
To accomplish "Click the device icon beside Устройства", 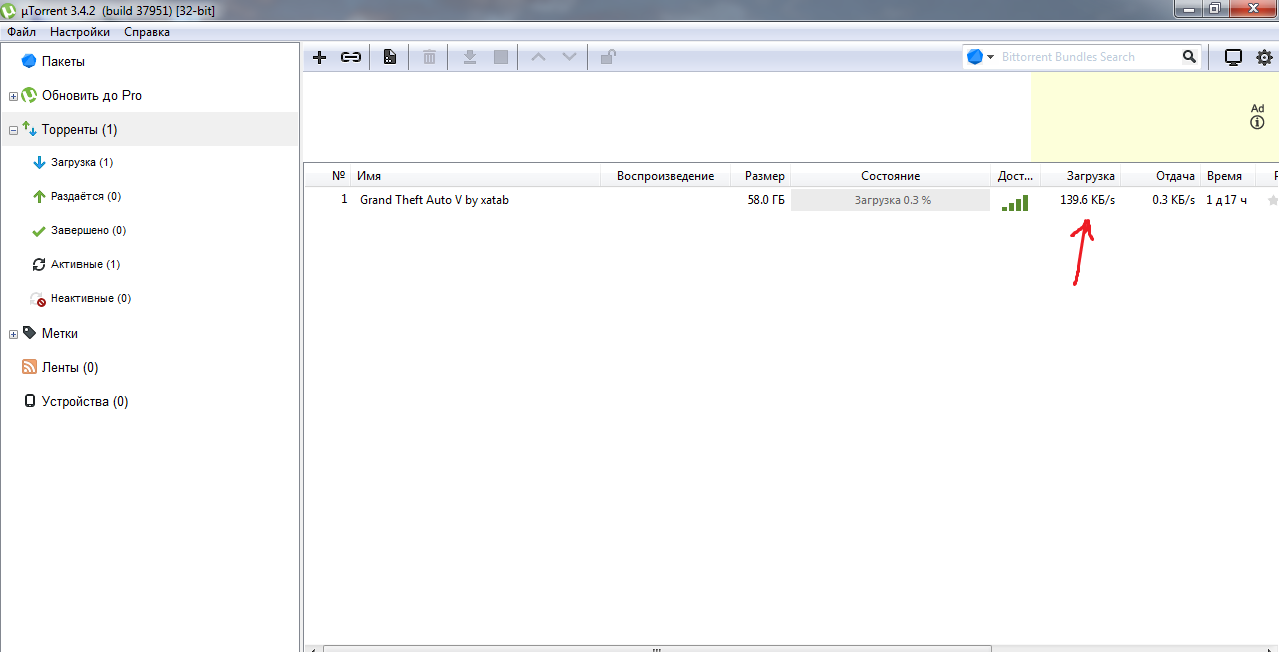I will pos(29,401).
